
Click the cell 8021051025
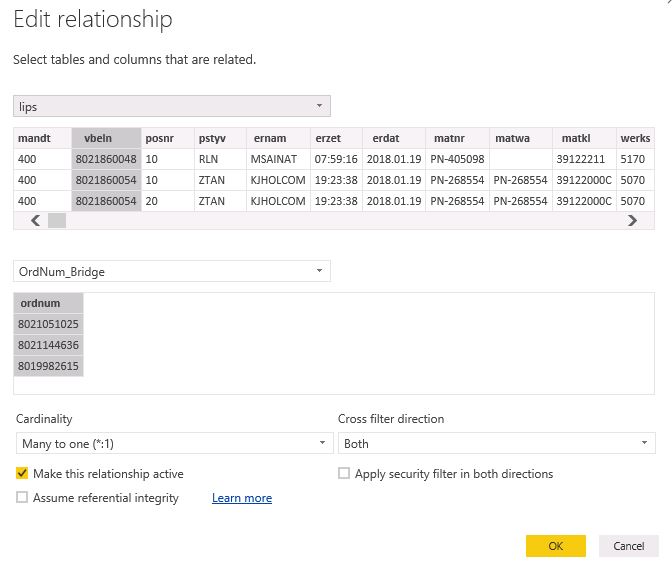pyautogui.click(x=48, y=324)
